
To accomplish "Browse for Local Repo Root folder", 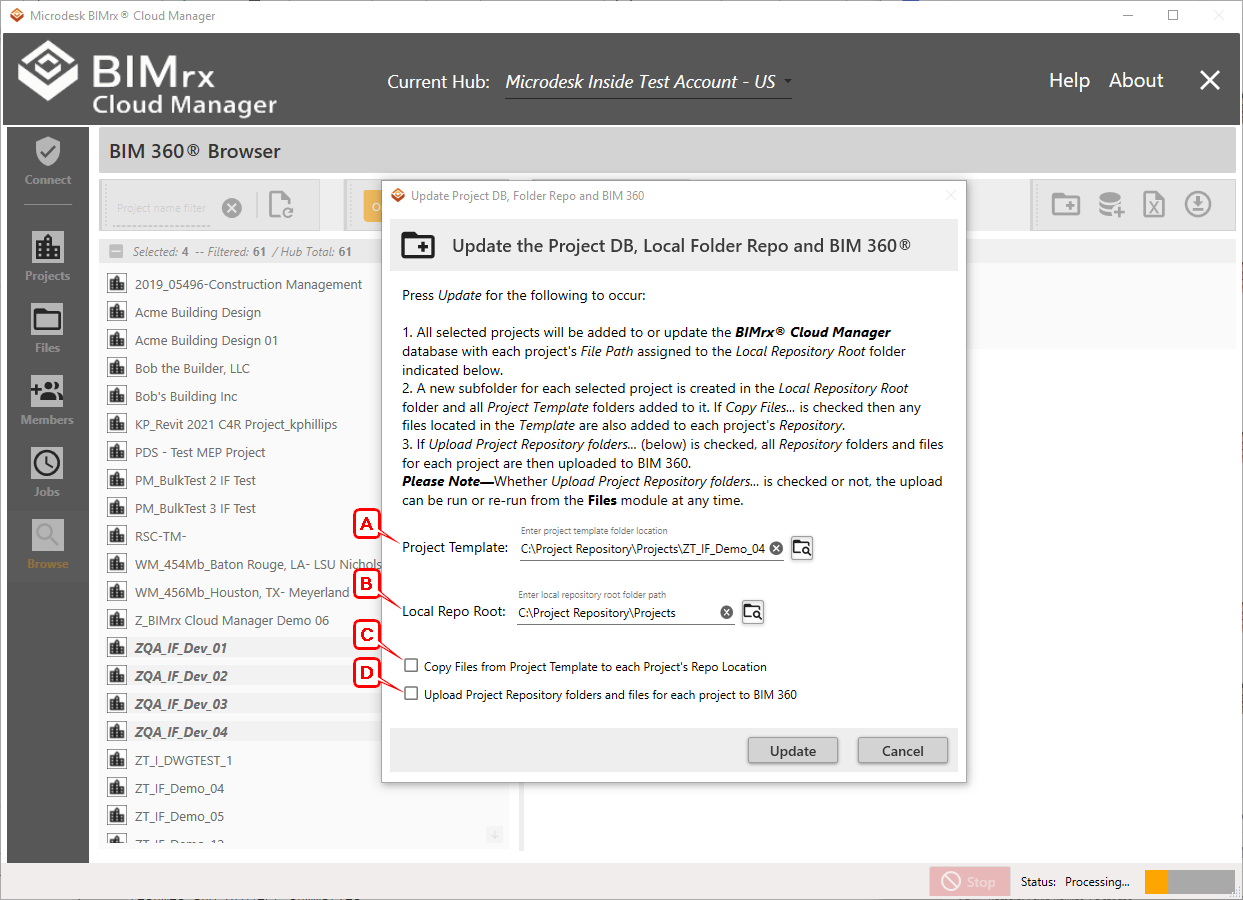I will (x=753, y=612).
